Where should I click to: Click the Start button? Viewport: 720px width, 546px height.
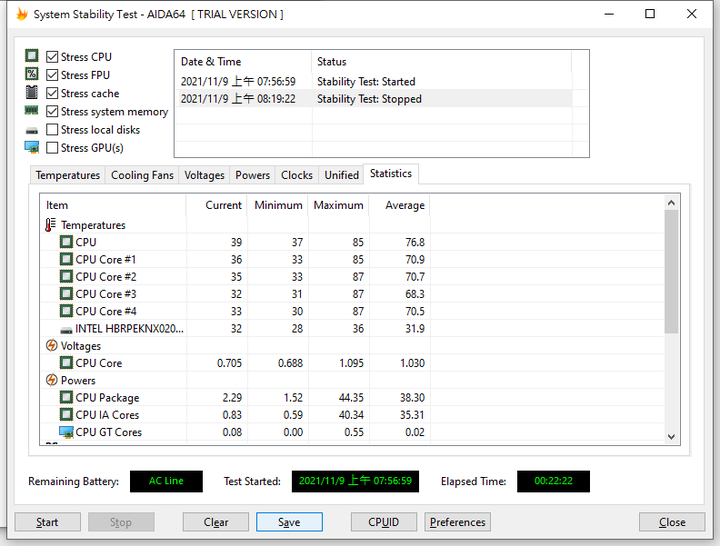47,522
